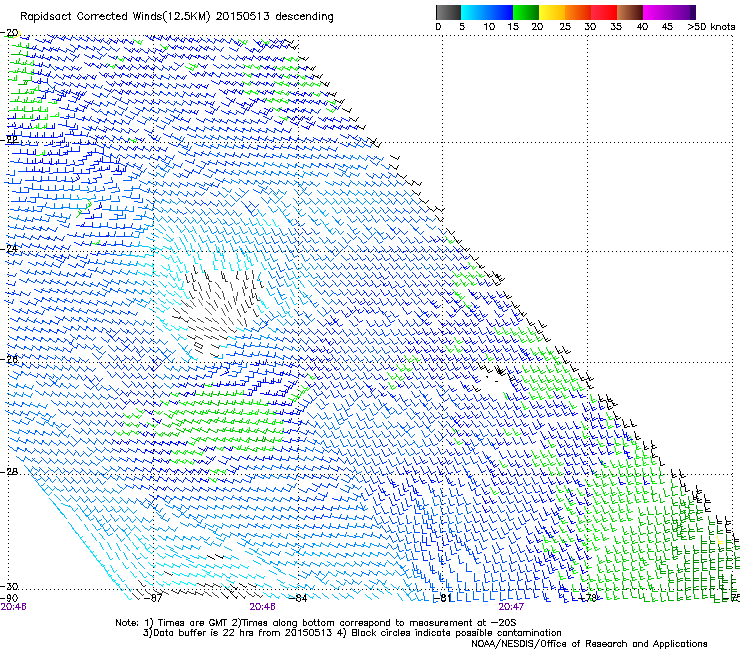740x650 pixels.
Task: Click the orange 25-30 knots legend swatch
Action: click(578, 12)
